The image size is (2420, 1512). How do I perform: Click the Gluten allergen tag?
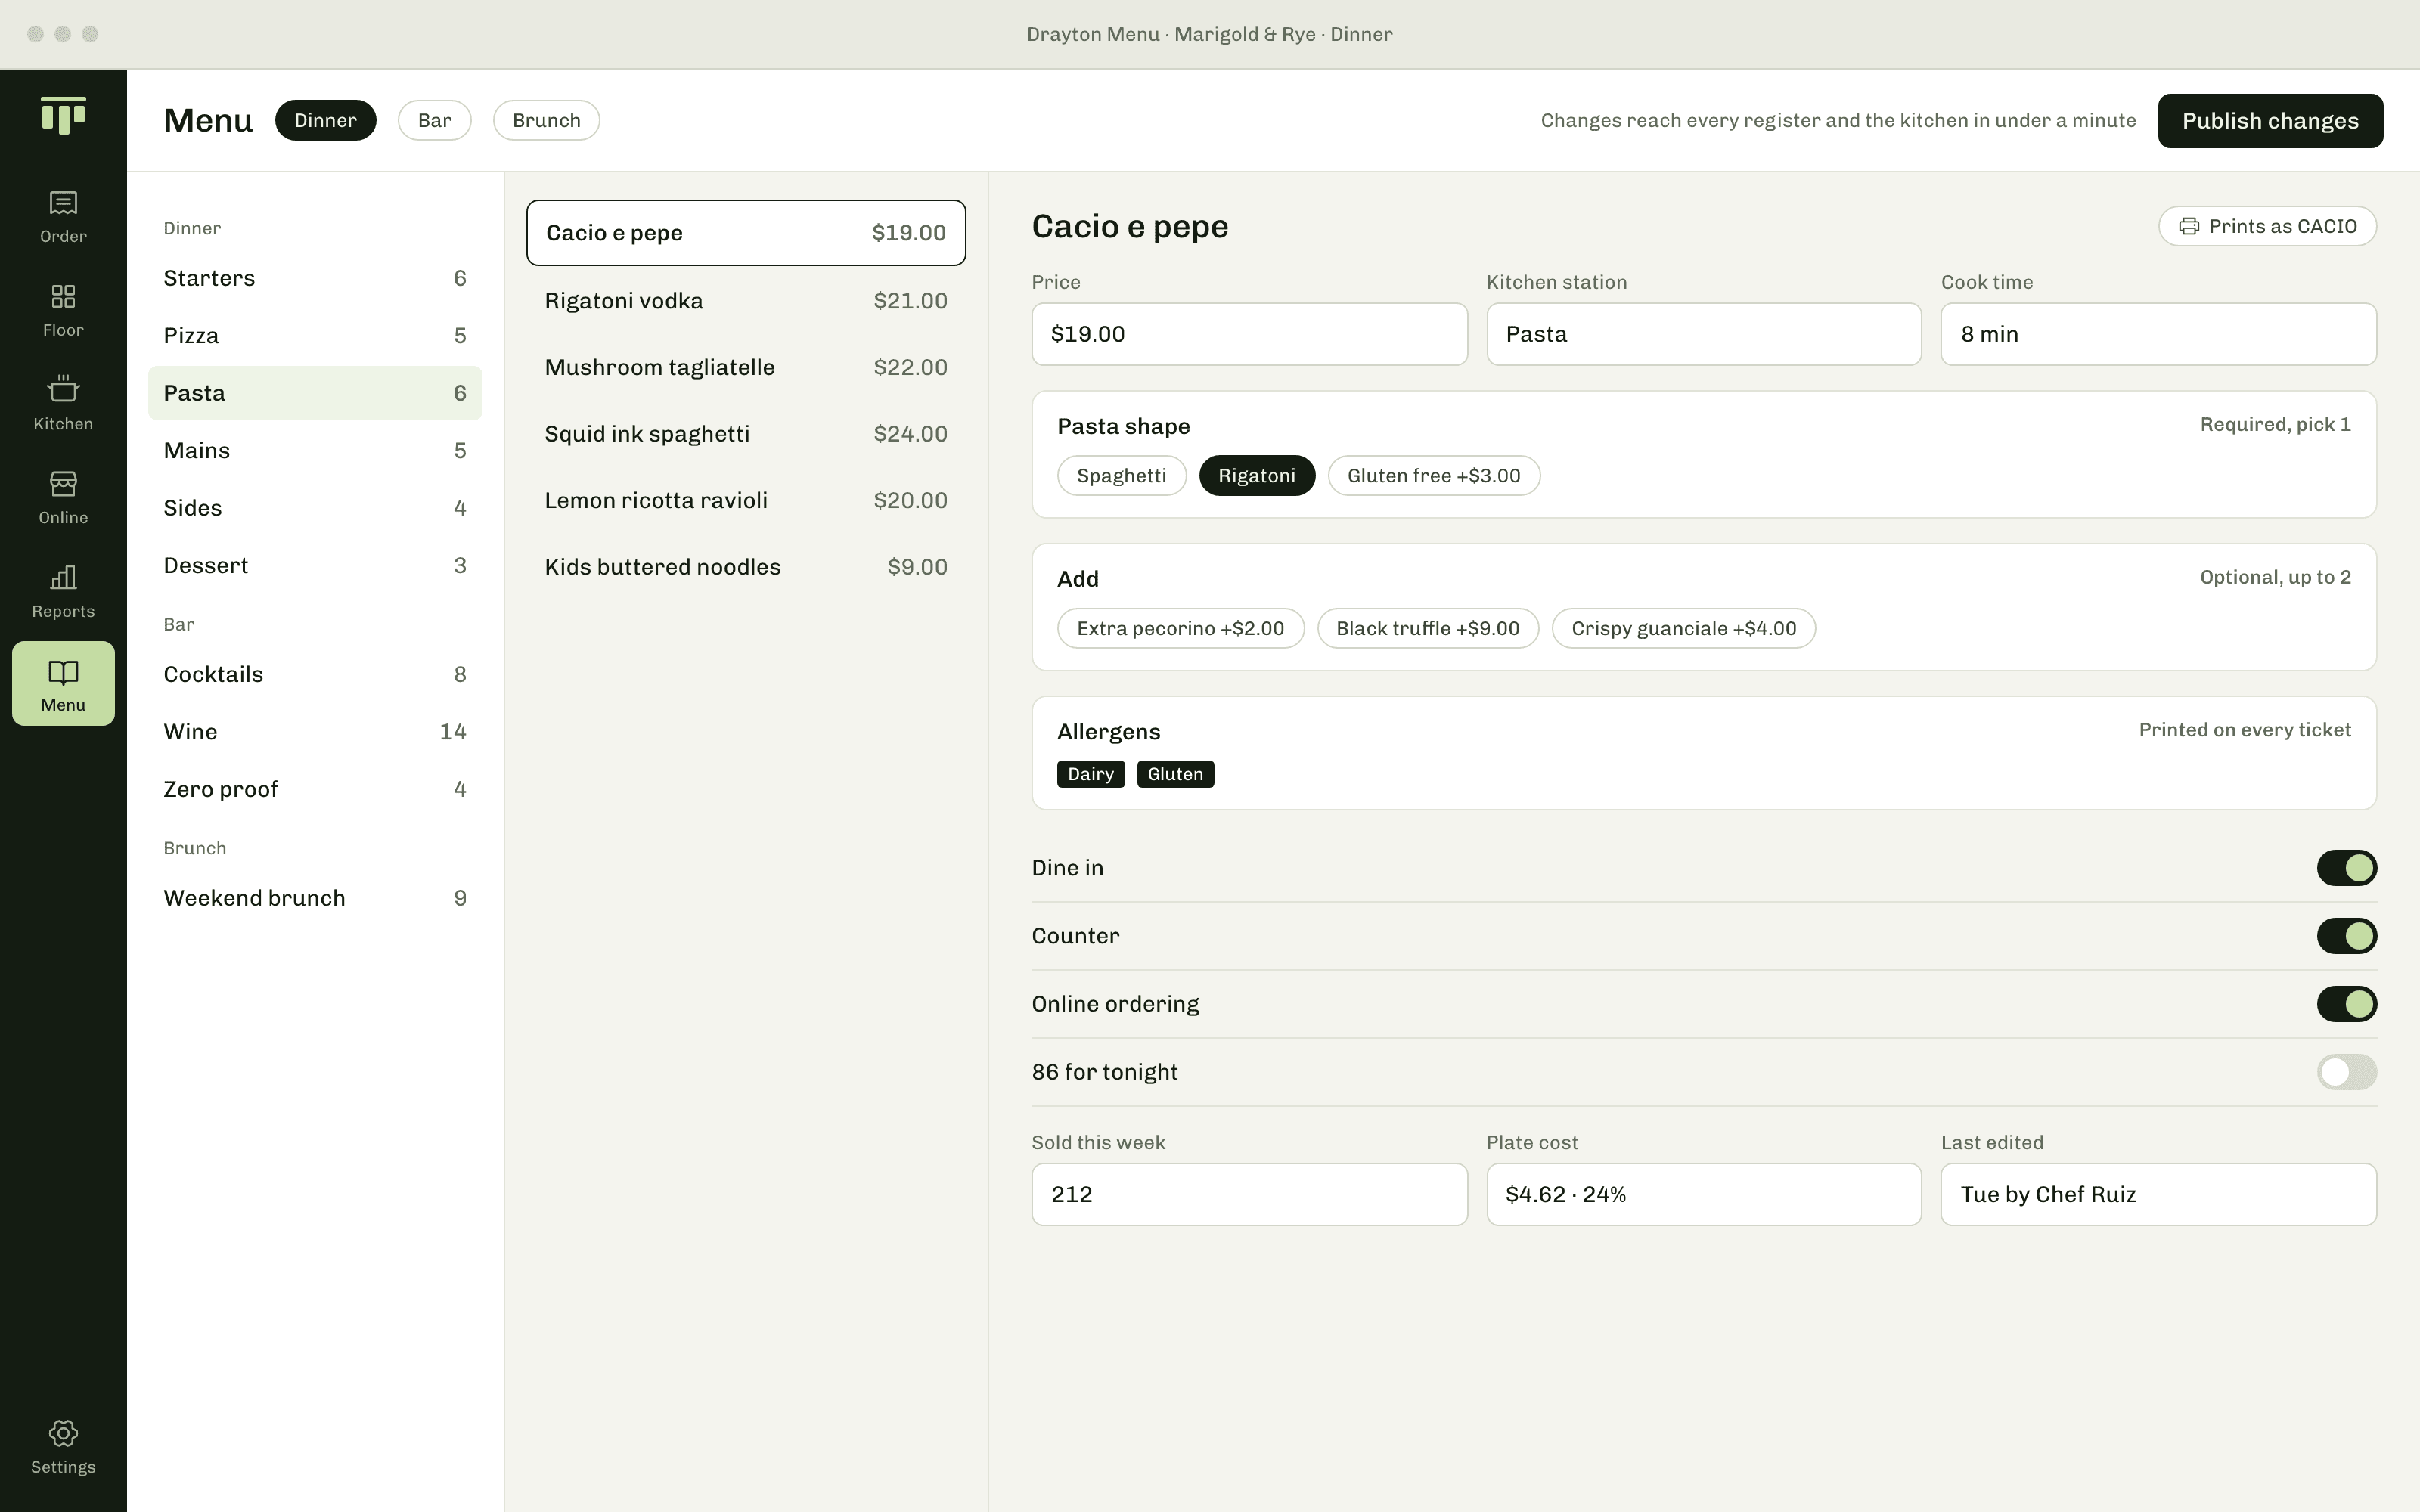tap(1175, 774)
